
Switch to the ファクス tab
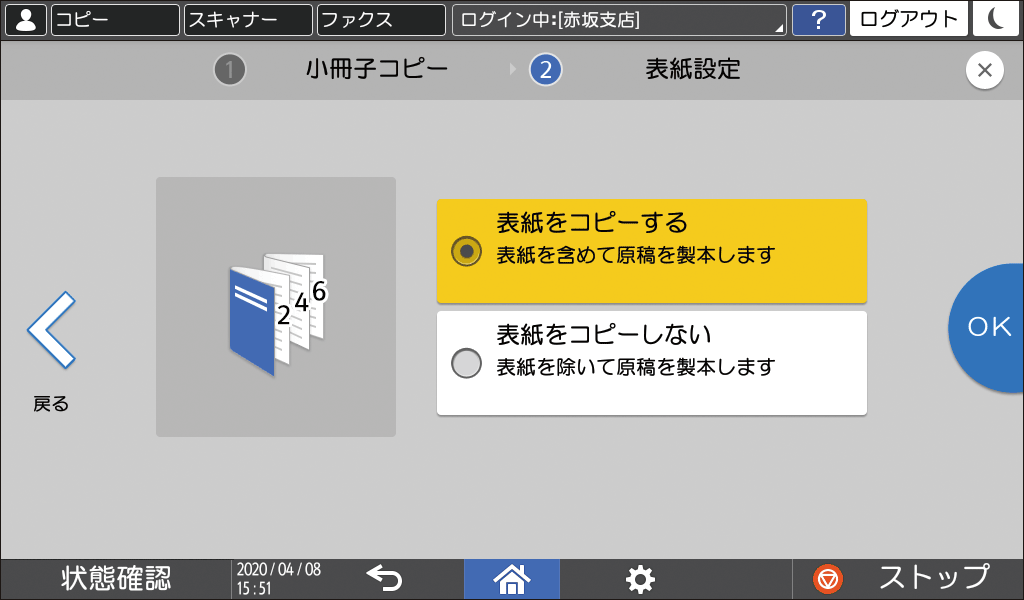(380, 19)
